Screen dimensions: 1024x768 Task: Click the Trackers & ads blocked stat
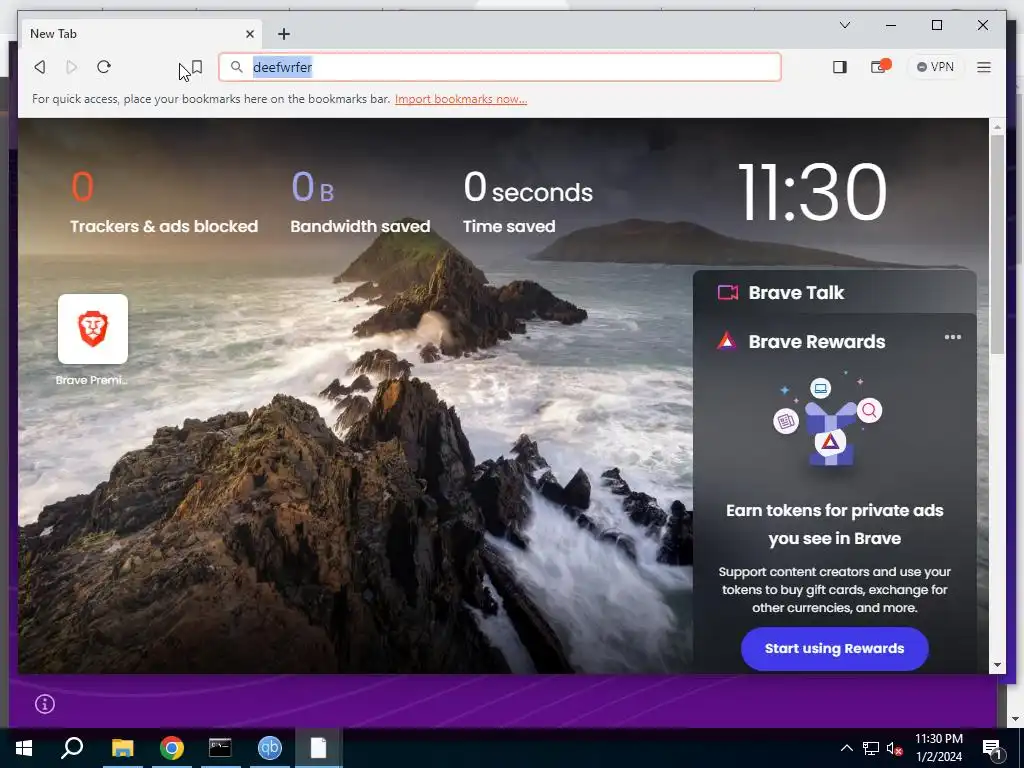[164, 202]
